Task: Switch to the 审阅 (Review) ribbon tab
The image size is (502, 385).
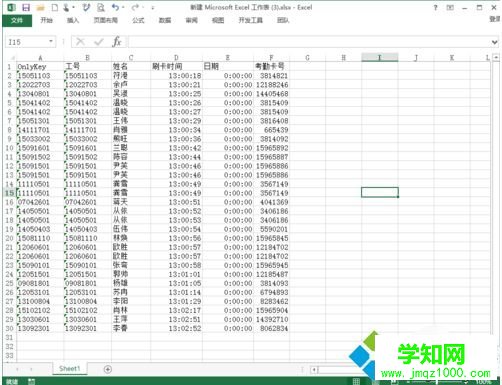Action: tap(191, 20)
